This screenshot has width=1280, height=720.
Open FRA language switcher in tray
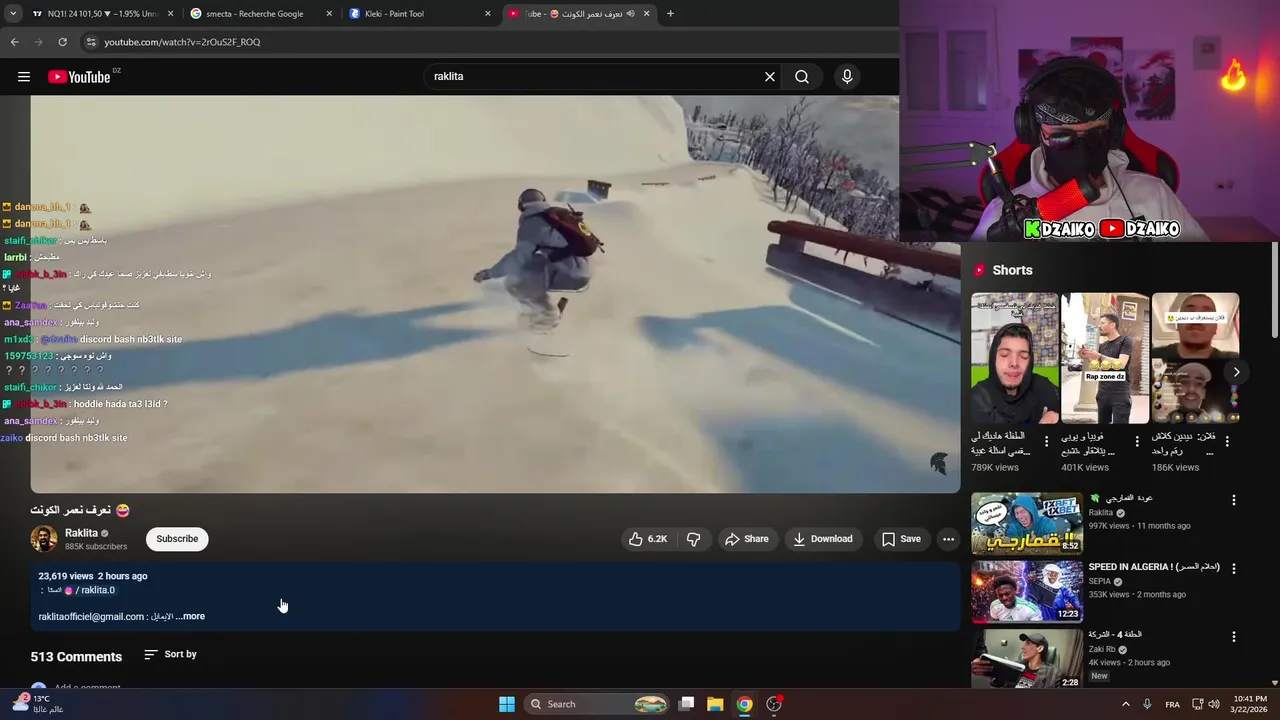[x=1172, y=704]
